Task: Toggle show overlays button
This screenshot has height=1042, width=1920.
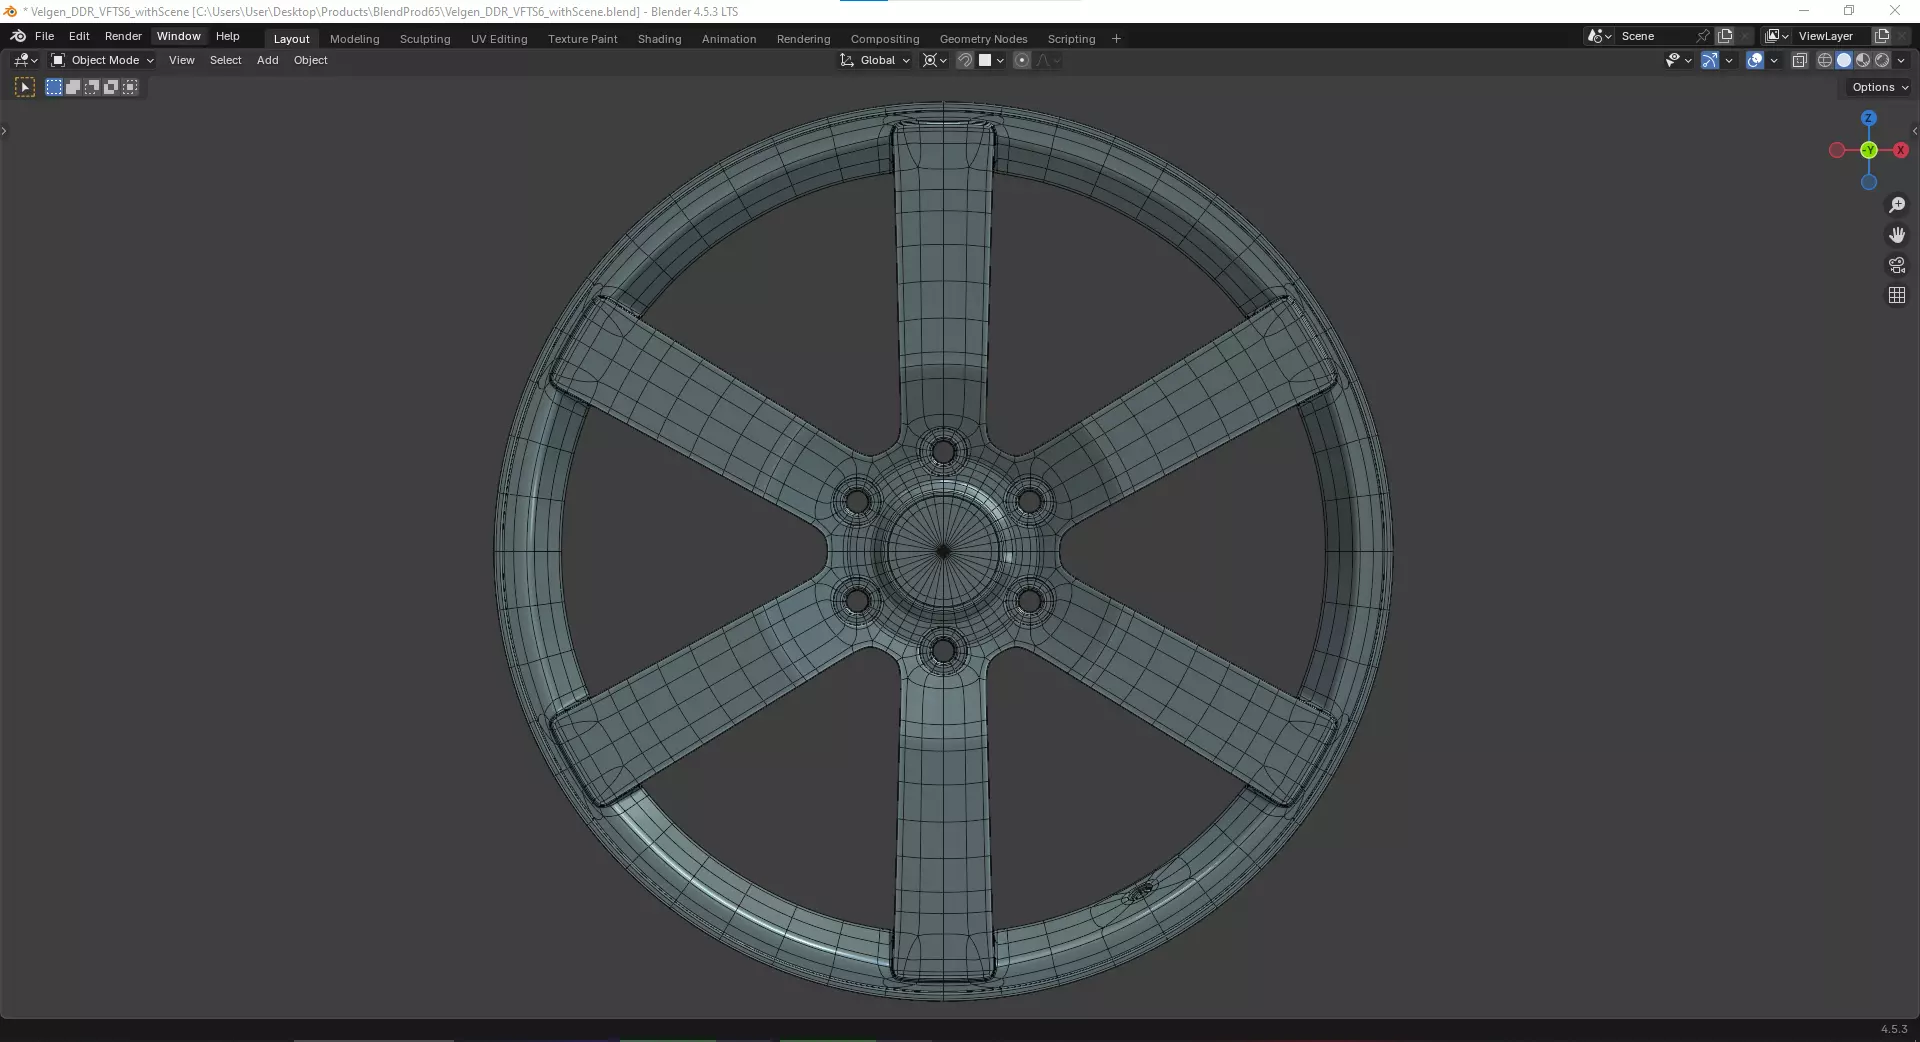Action: (1755, 60)
